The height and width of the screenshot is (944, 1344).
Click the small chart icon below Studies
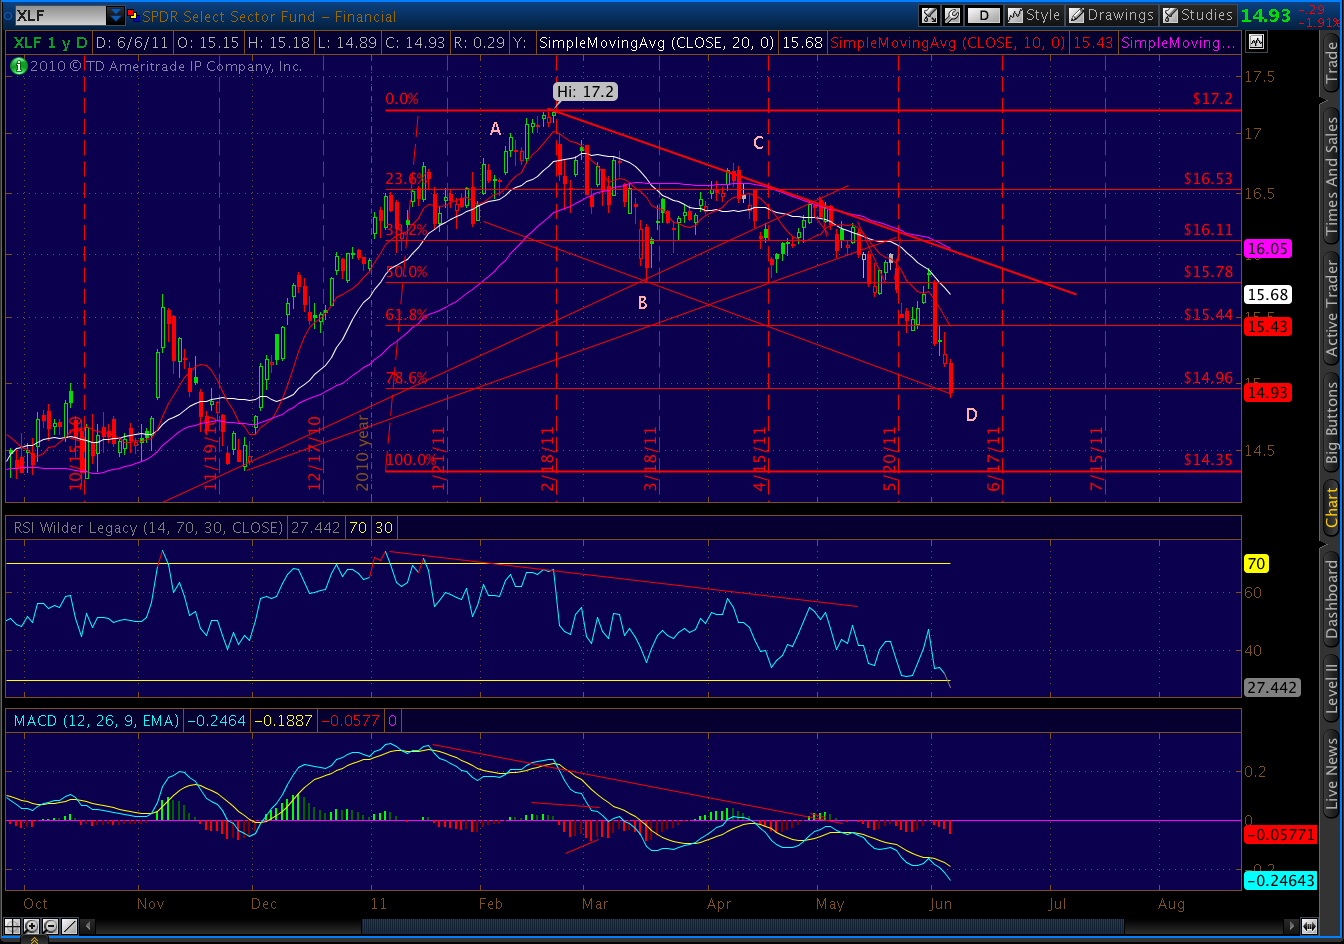pos(1255,42)
